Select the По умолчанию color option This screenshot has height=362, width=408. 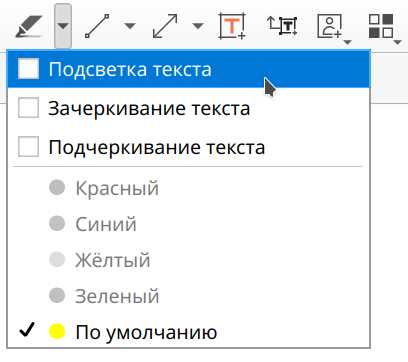pos(189,332)
